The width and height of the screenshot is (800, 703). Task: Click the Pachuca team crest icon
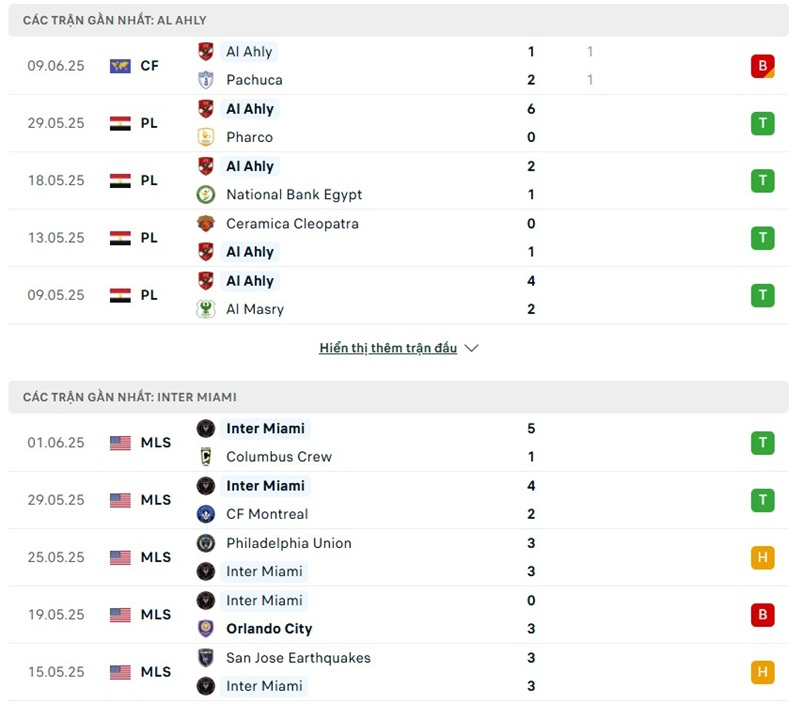click(x=206, y=80)
